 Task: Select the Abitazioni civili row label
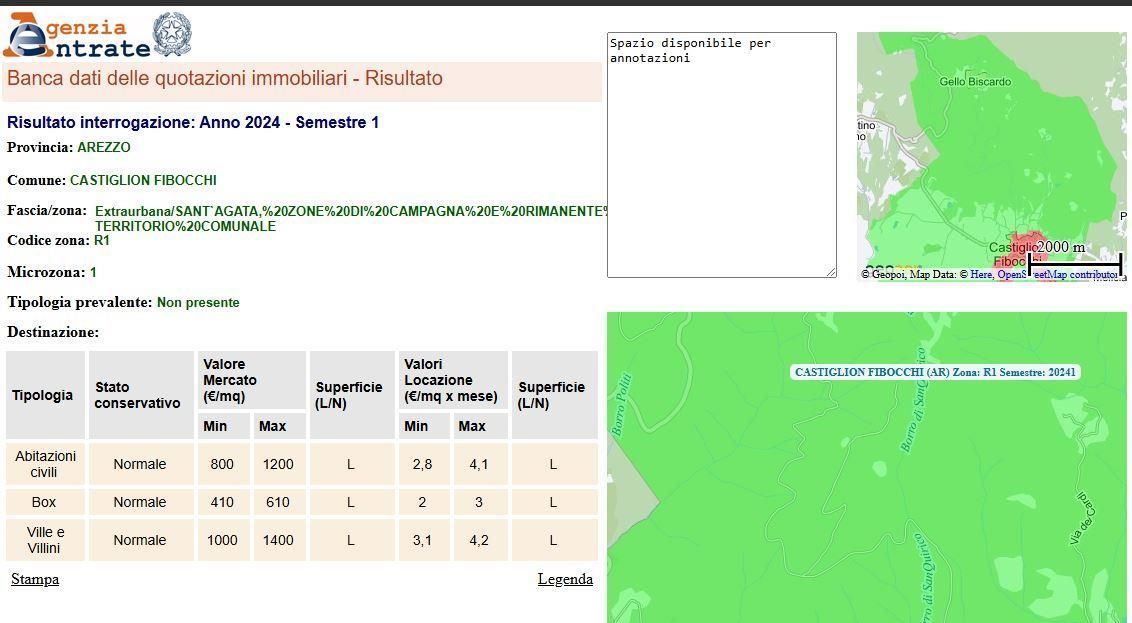coord(45,464)
